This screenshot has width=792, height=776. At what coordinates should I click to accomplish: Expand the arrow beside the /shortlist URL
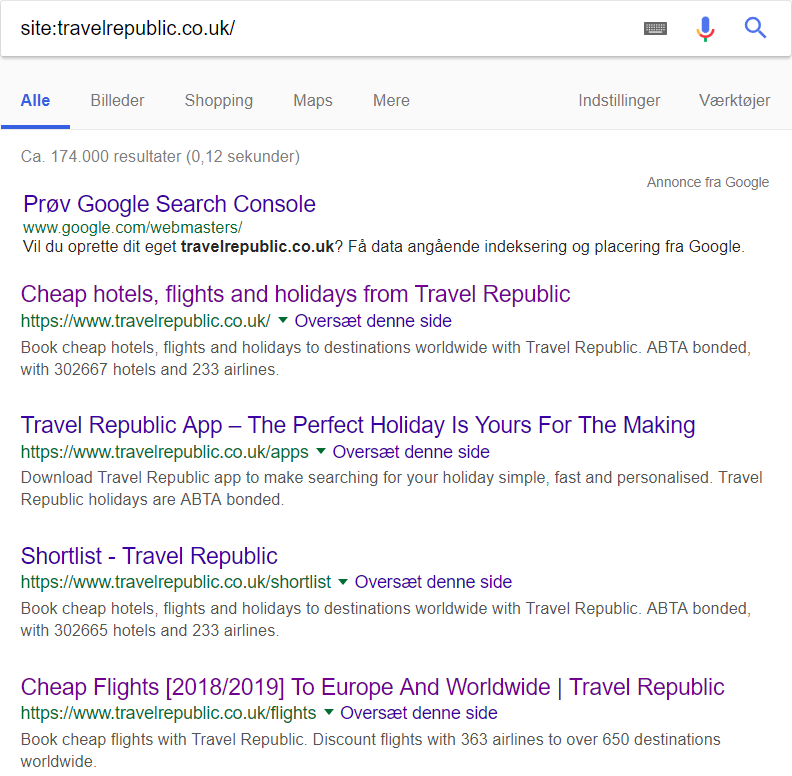pyautogui.click(x=343, y=582)
